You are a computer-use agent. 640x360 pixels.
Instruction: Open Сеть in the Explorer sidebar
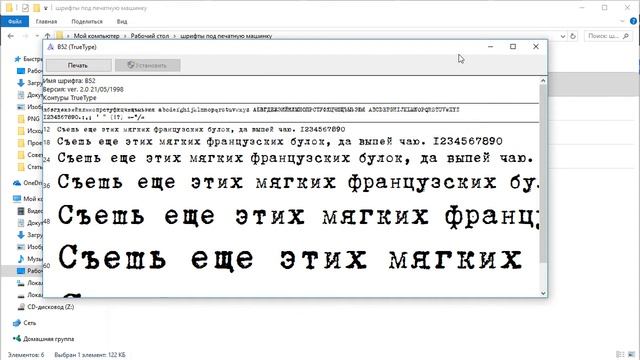point(24,323)
